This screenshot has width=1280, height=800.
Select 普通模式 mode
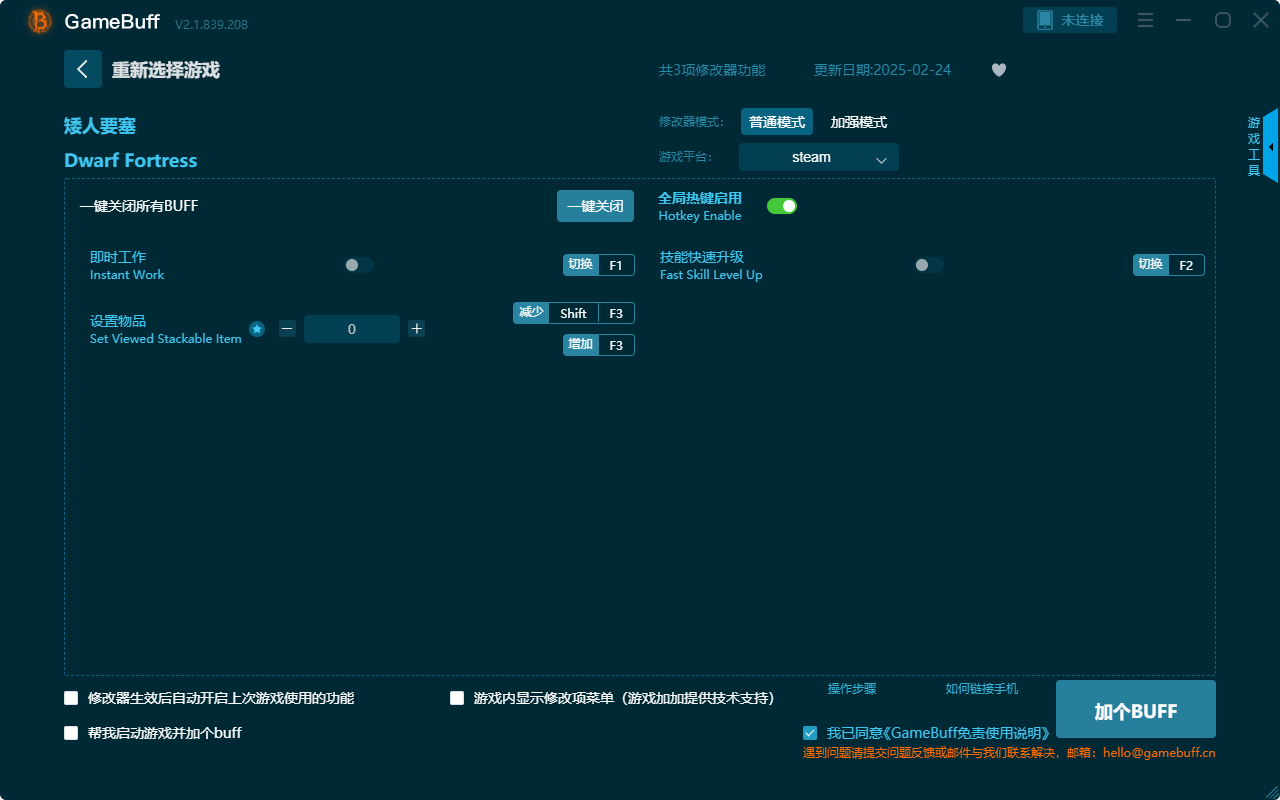776,121
